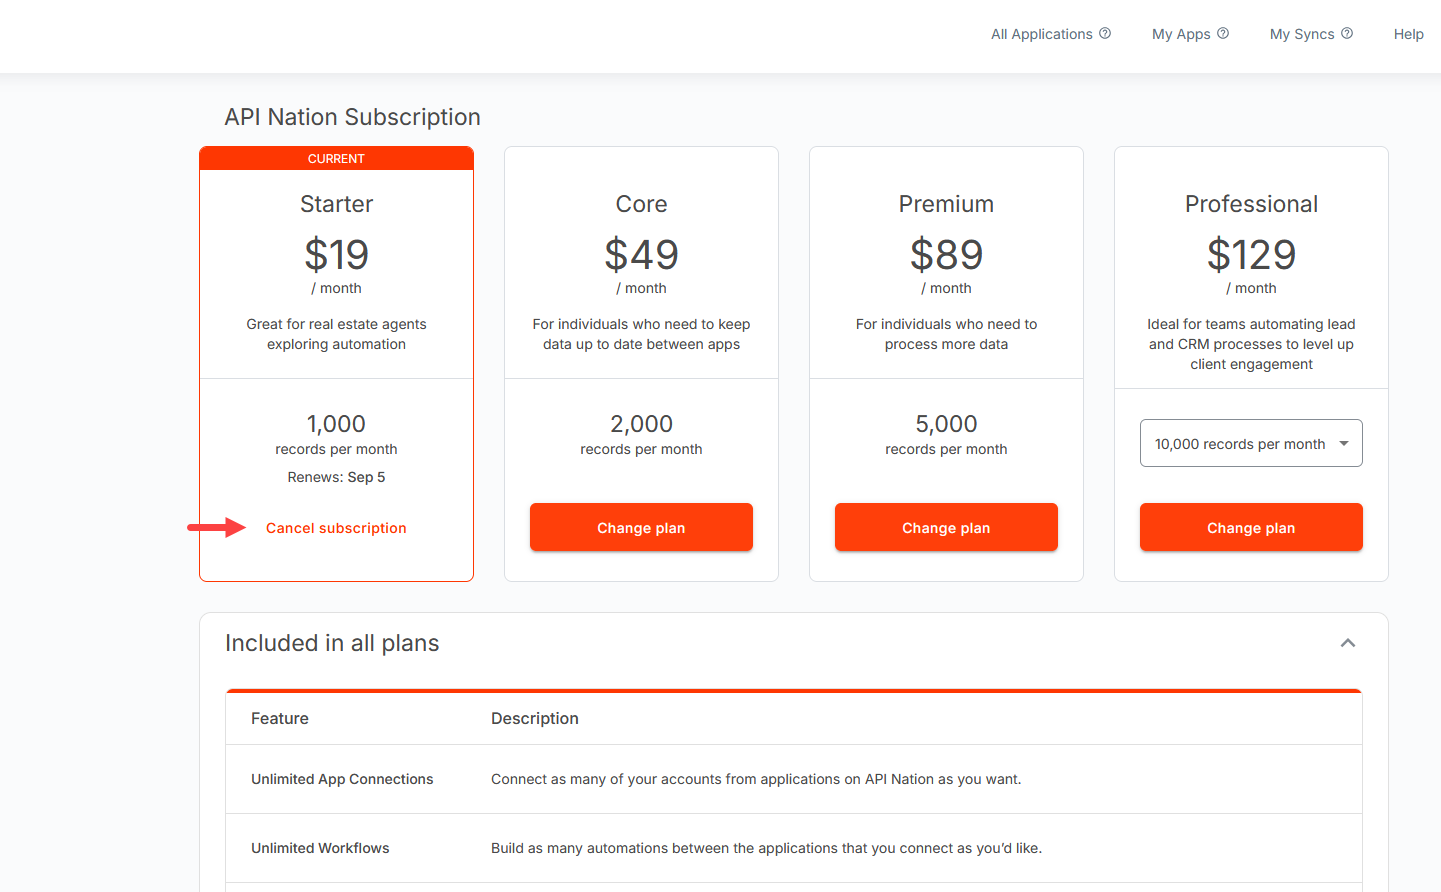Click the Feature column header
Image resolution: width=1441 pixels, height=892 pixels.
[280, 718]
